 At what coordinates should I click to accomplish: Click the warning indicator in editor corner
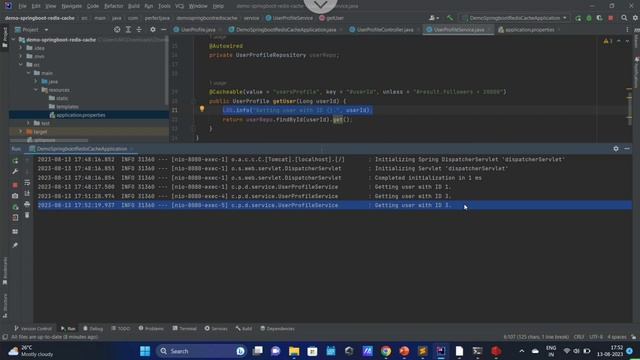click(607, 41)
